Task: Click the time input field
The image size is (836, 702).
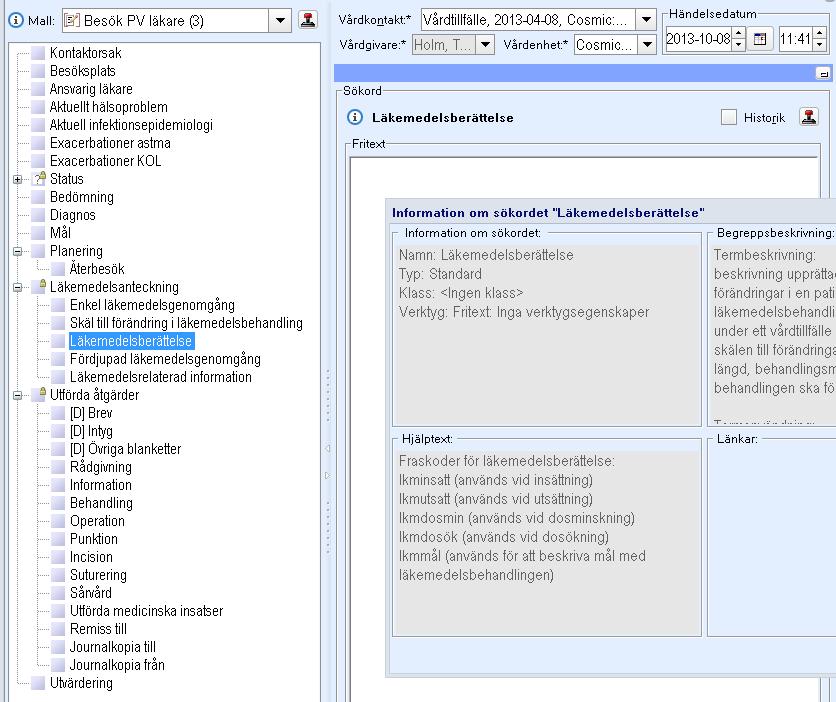Action: (x=796, y=39)
